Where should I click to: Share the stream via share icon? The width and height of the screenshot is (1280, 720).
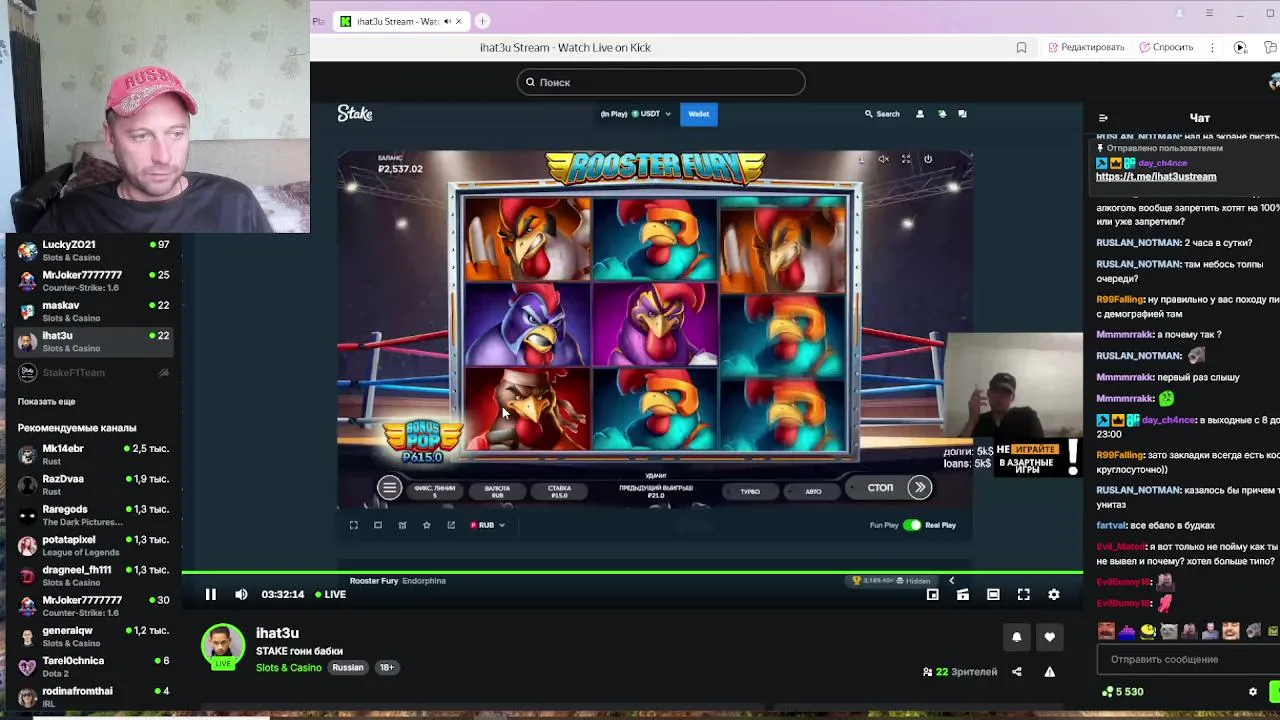[1017, 672]
